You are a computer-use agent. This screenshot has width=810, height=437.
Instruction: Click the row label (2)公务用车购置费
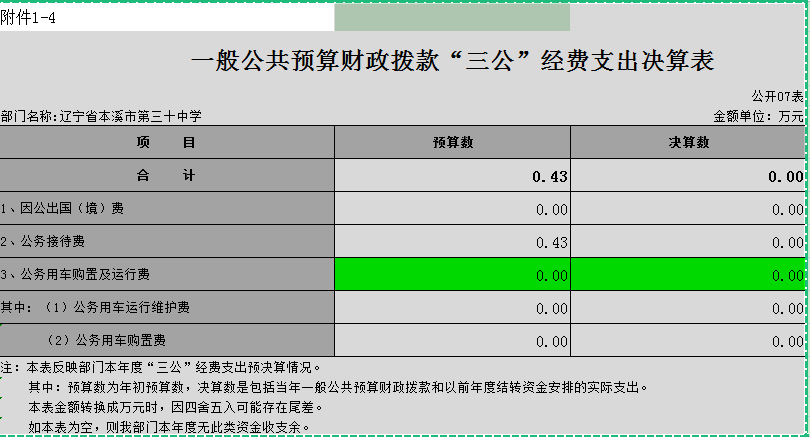(x=167, y=340)
